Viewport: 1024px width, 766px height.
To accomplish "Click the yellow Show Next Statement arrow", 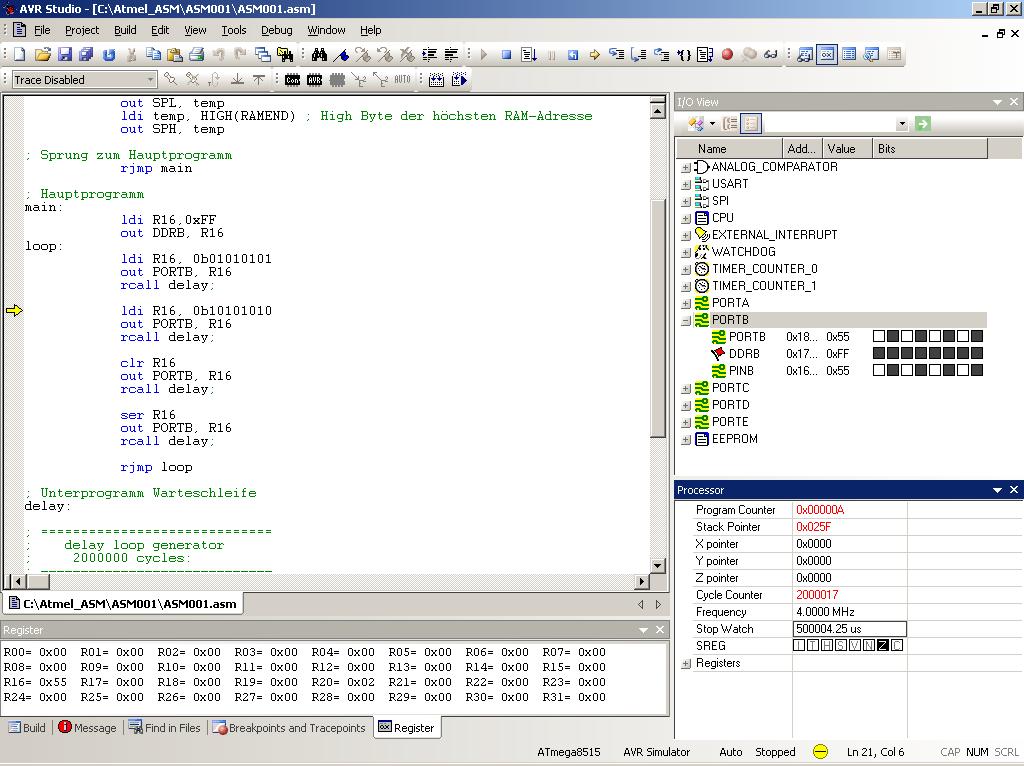I will click(594, 55).
